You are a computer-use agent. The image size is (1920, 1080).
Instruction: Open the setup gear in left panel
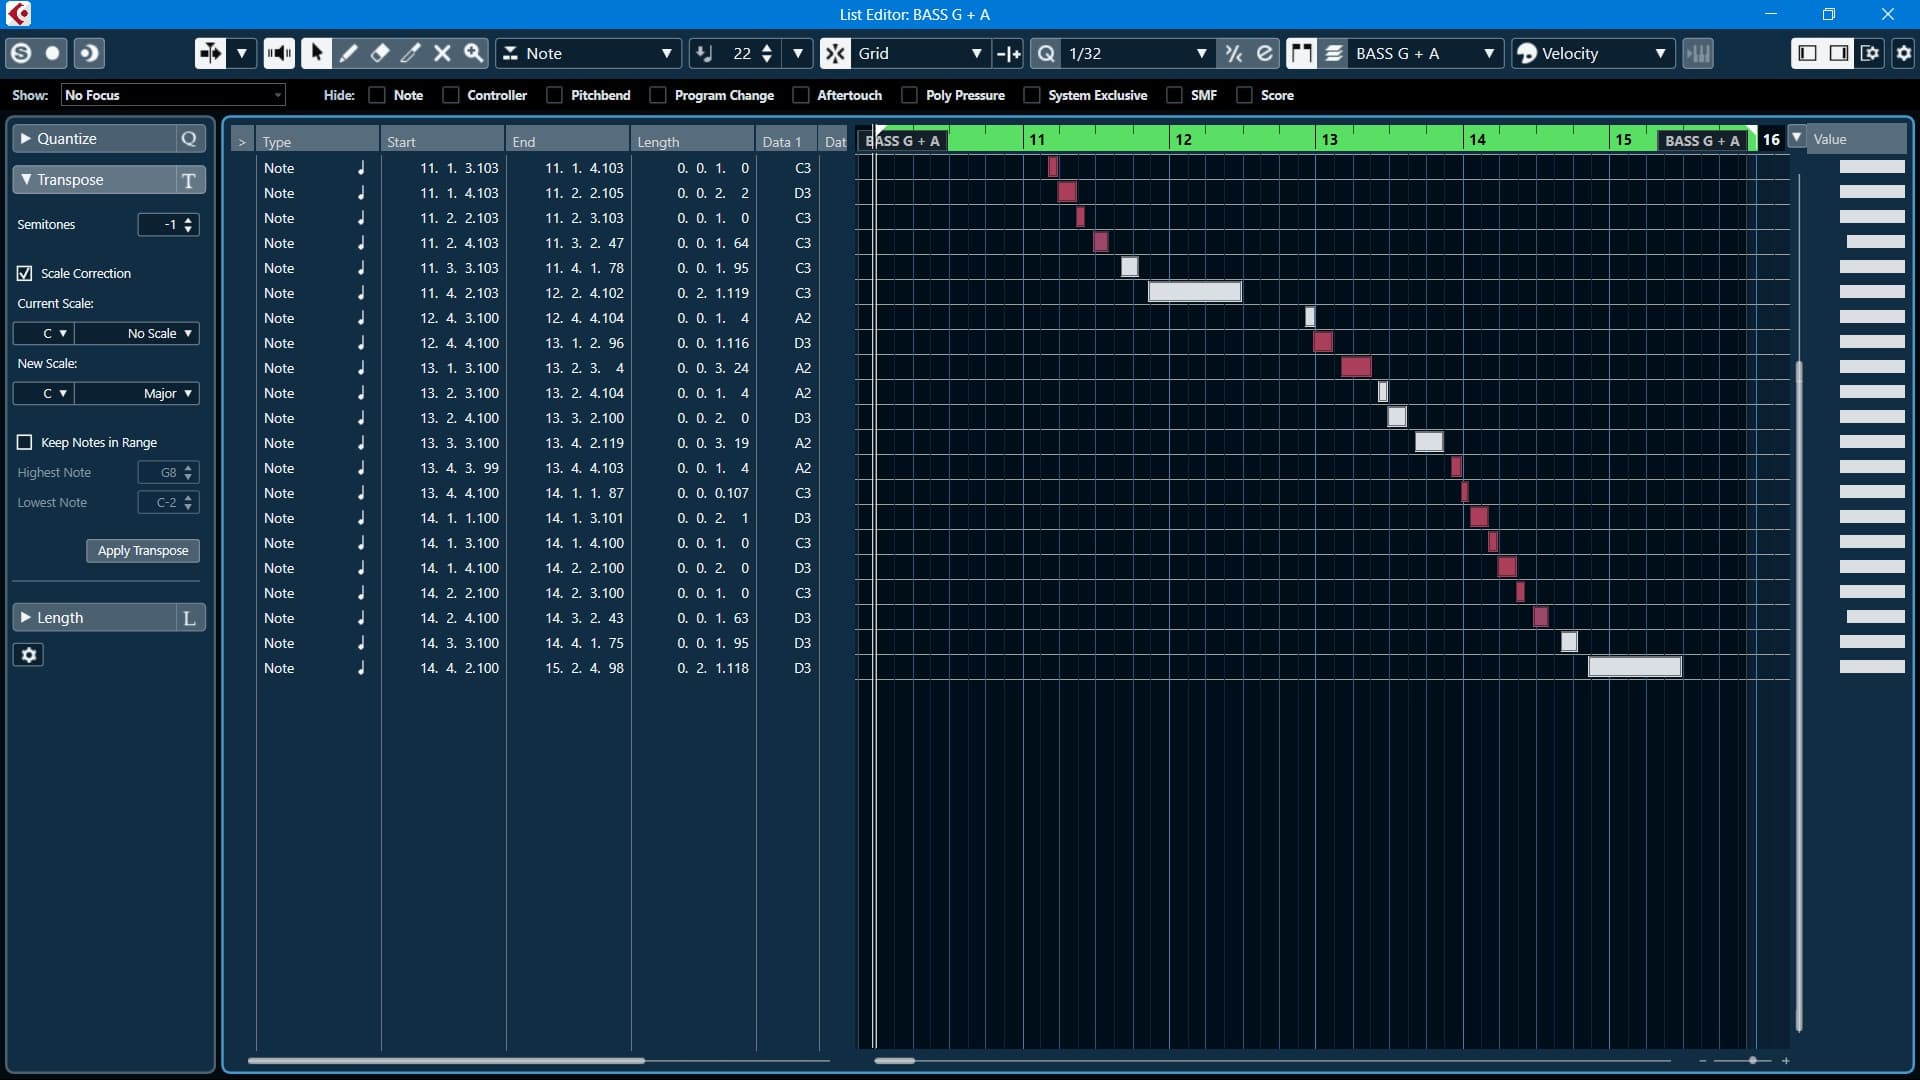pyautogui.click(x=28, y=655)
